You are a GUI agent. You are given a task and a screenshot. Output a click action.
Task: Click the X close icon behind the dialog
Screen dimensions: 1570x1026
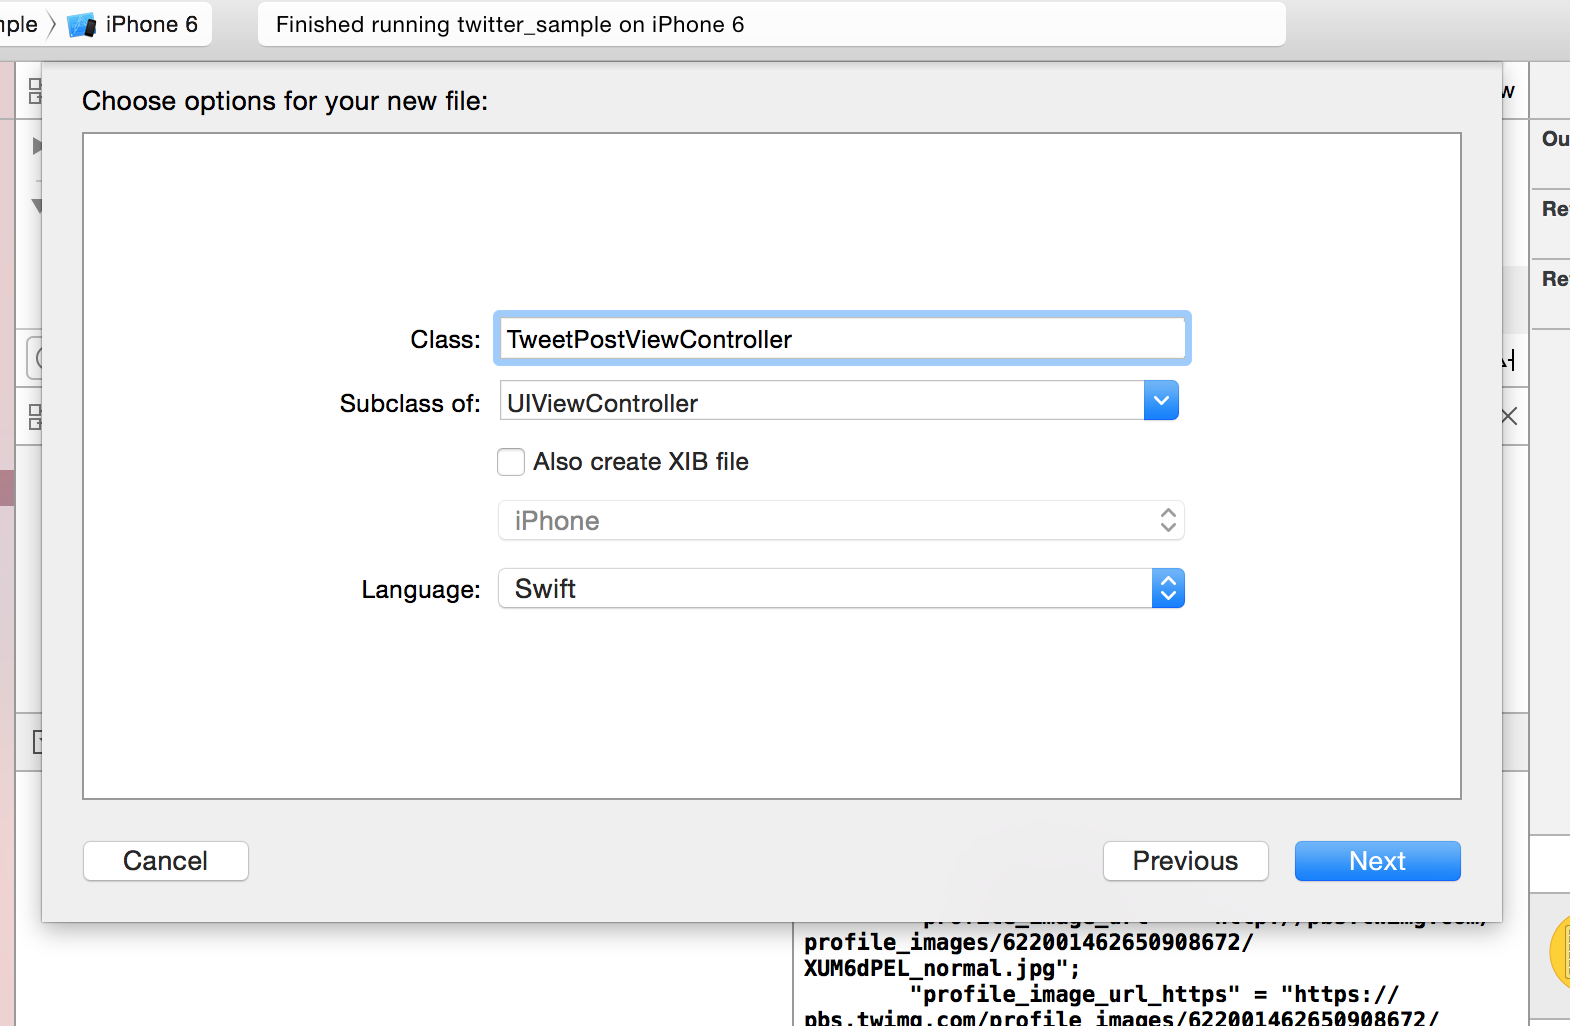coord(1509,416)
